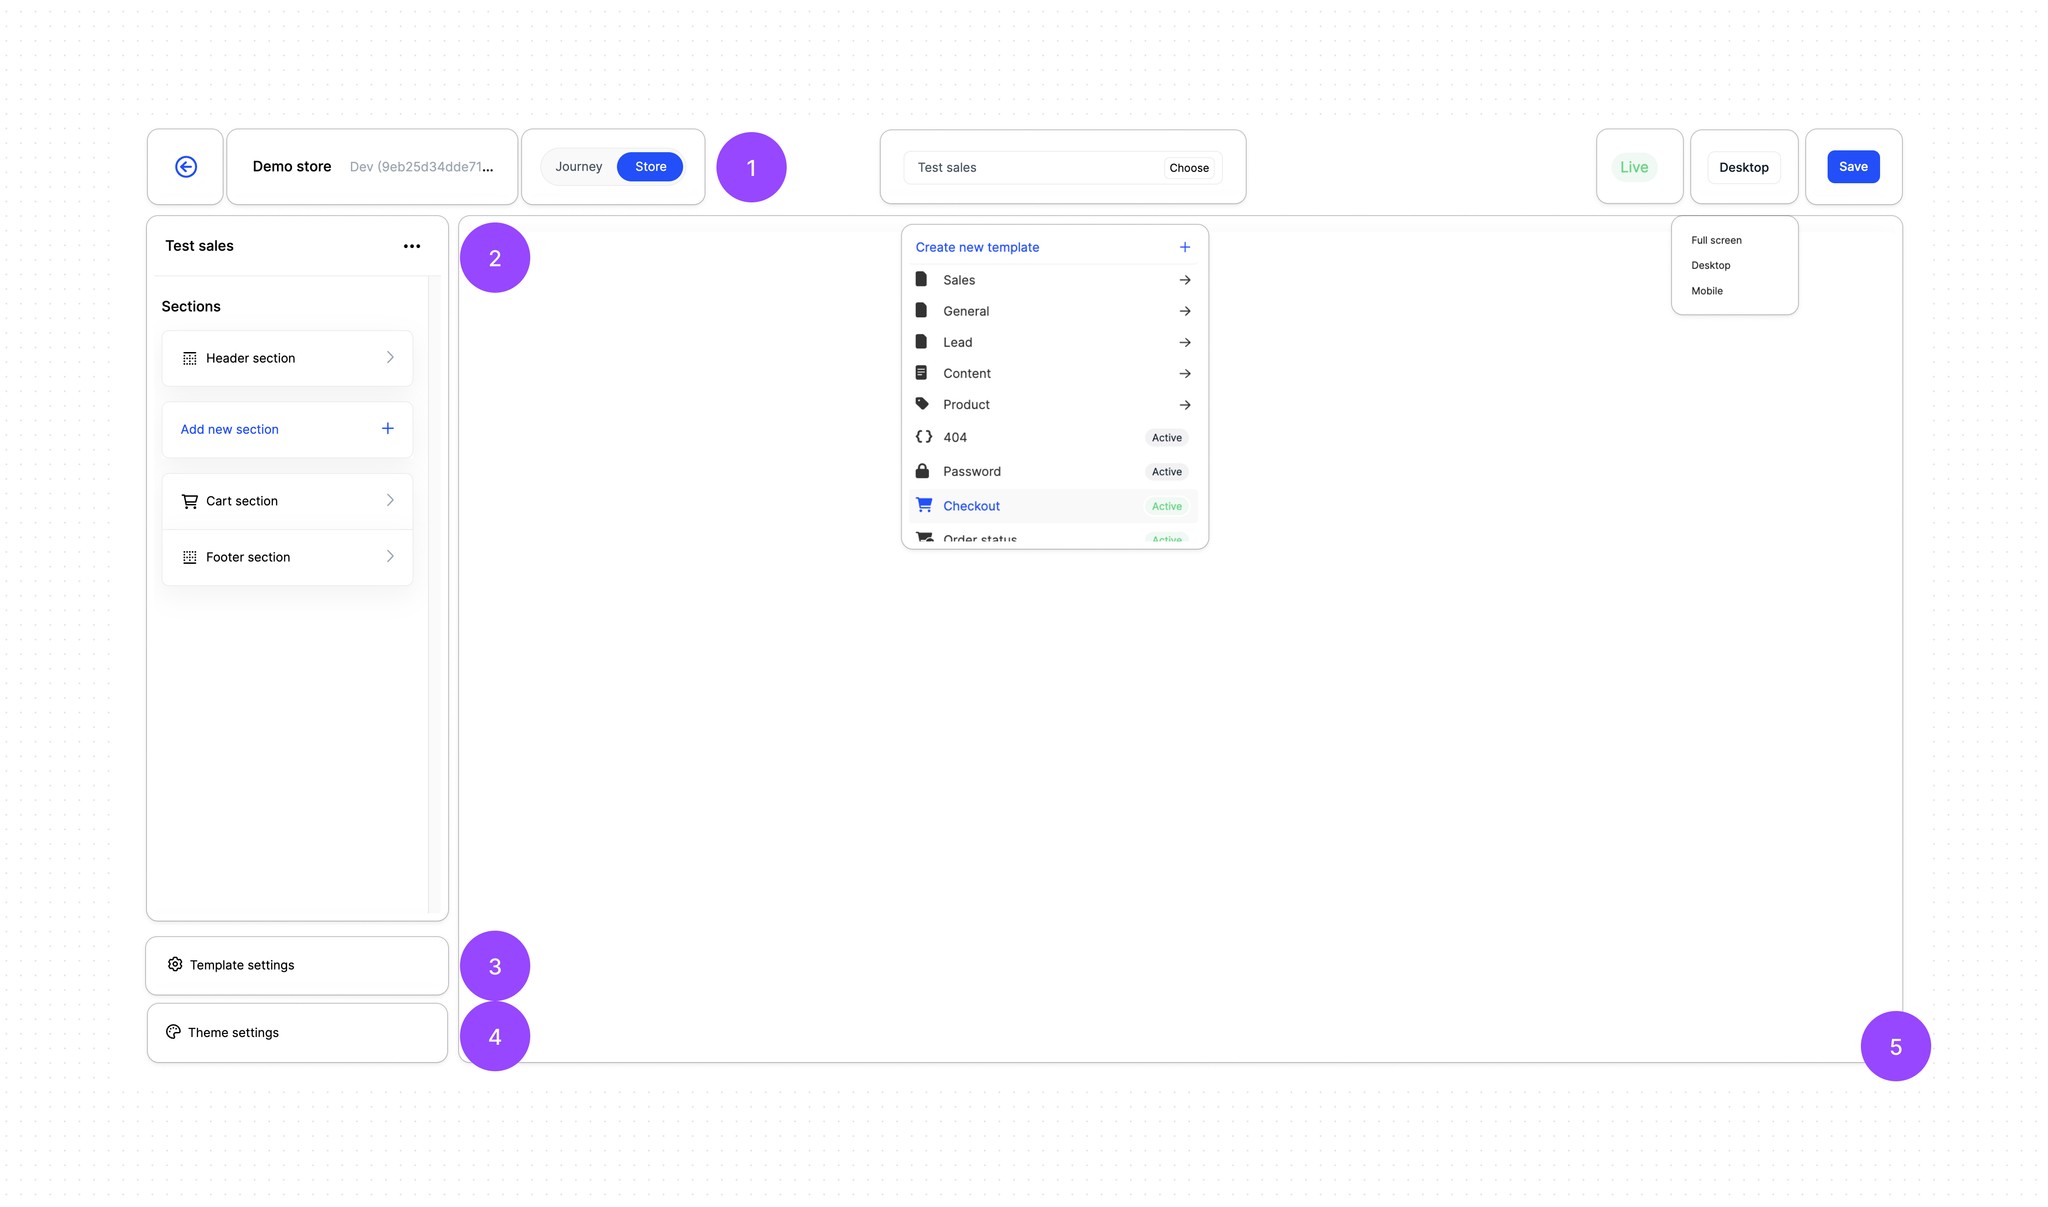Open the three-dots menu beside Test sales
The image size is (2048, 1207).
(412, 246)
